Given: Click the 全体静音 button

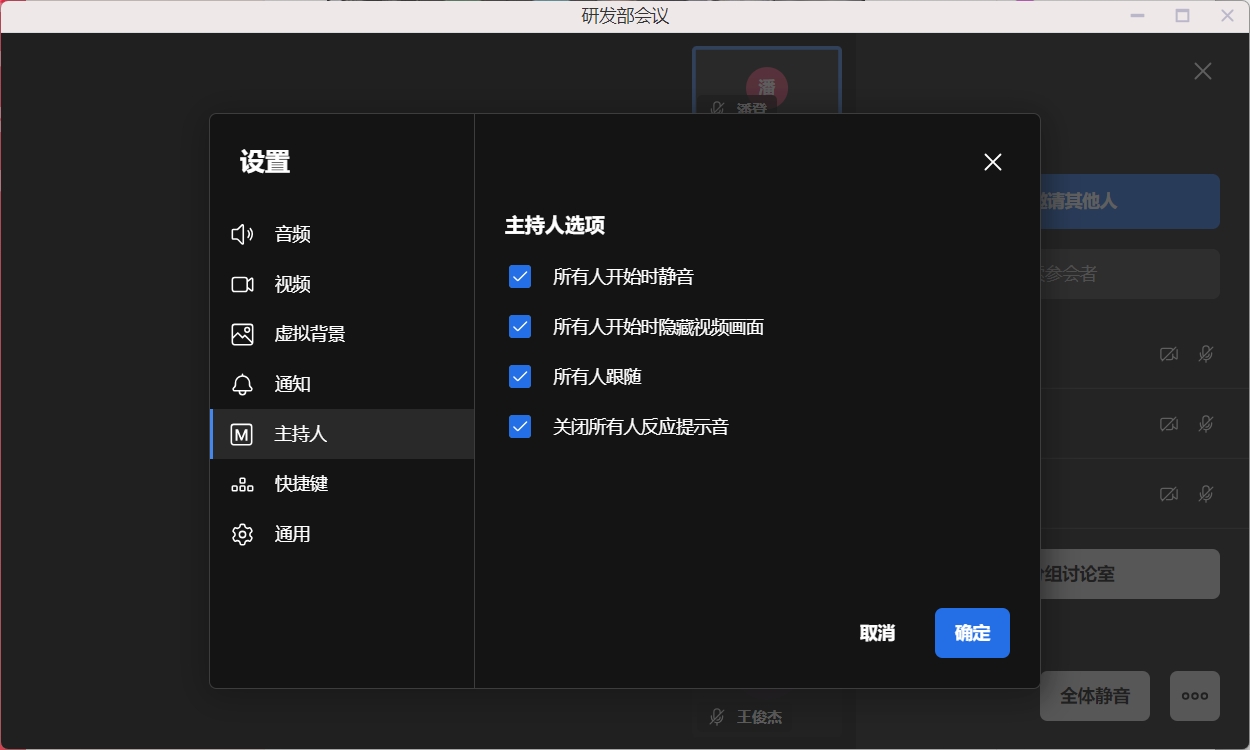Looking at the screenshot, I should (x=1094, y=696).
